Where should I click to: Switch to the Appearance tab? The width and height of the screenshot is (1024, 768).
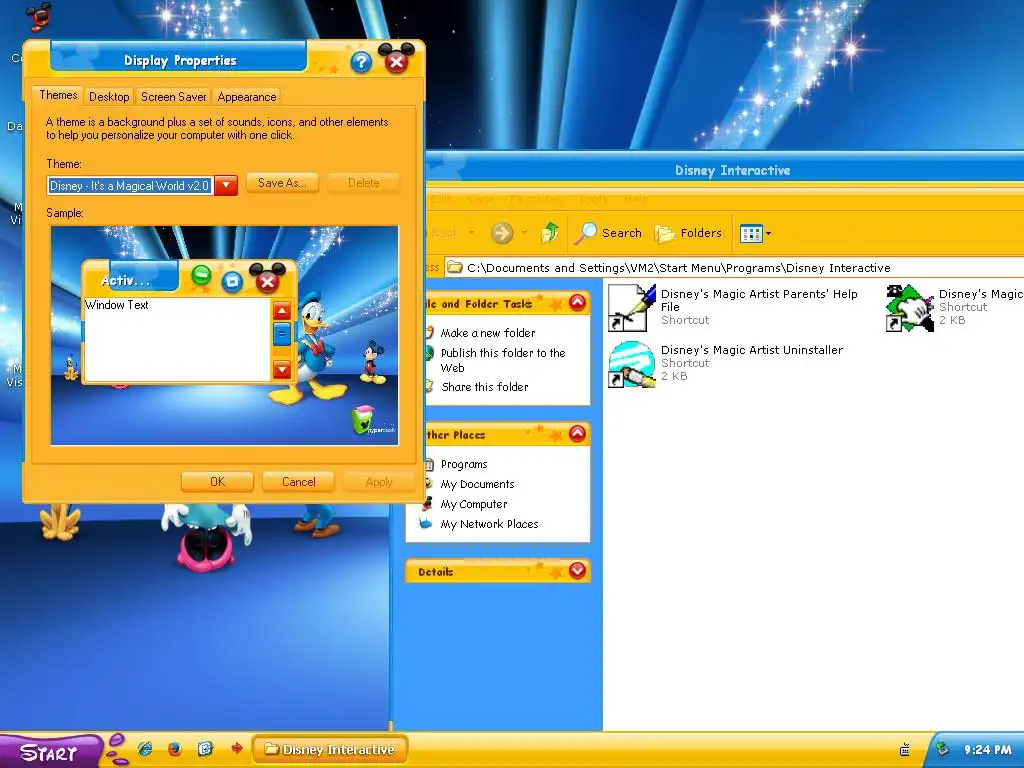pyautogui.click(x=247, y=97)
